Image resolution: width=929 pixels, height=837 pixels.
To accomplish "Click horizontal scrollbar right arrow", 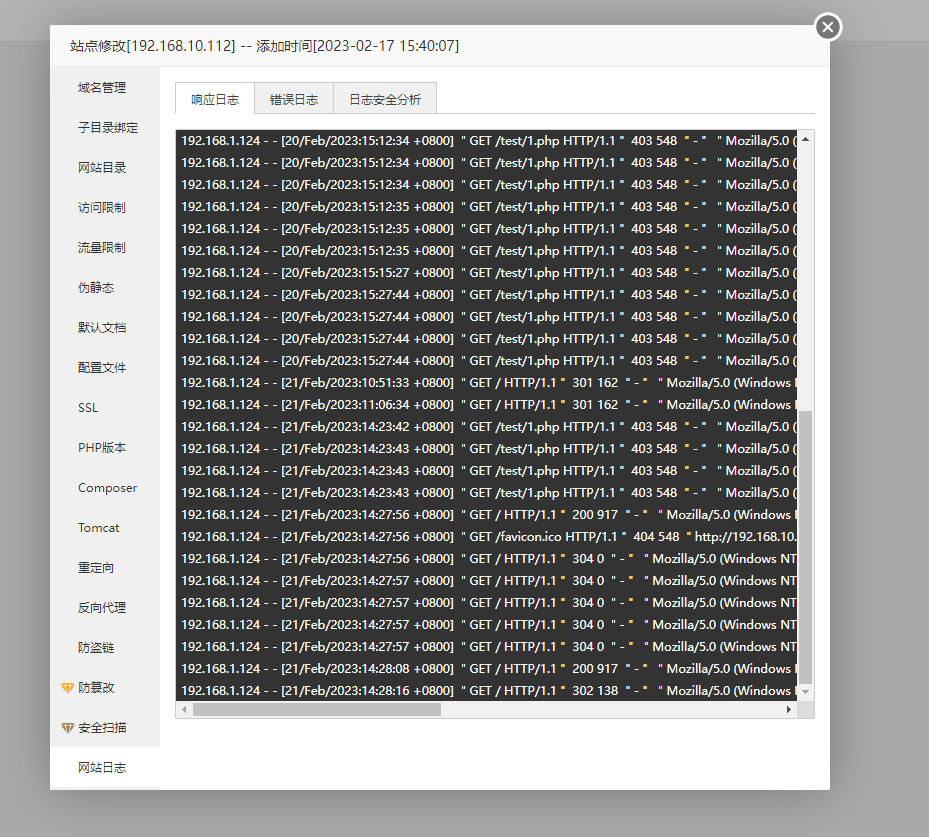I will click(x=789, y=709).
